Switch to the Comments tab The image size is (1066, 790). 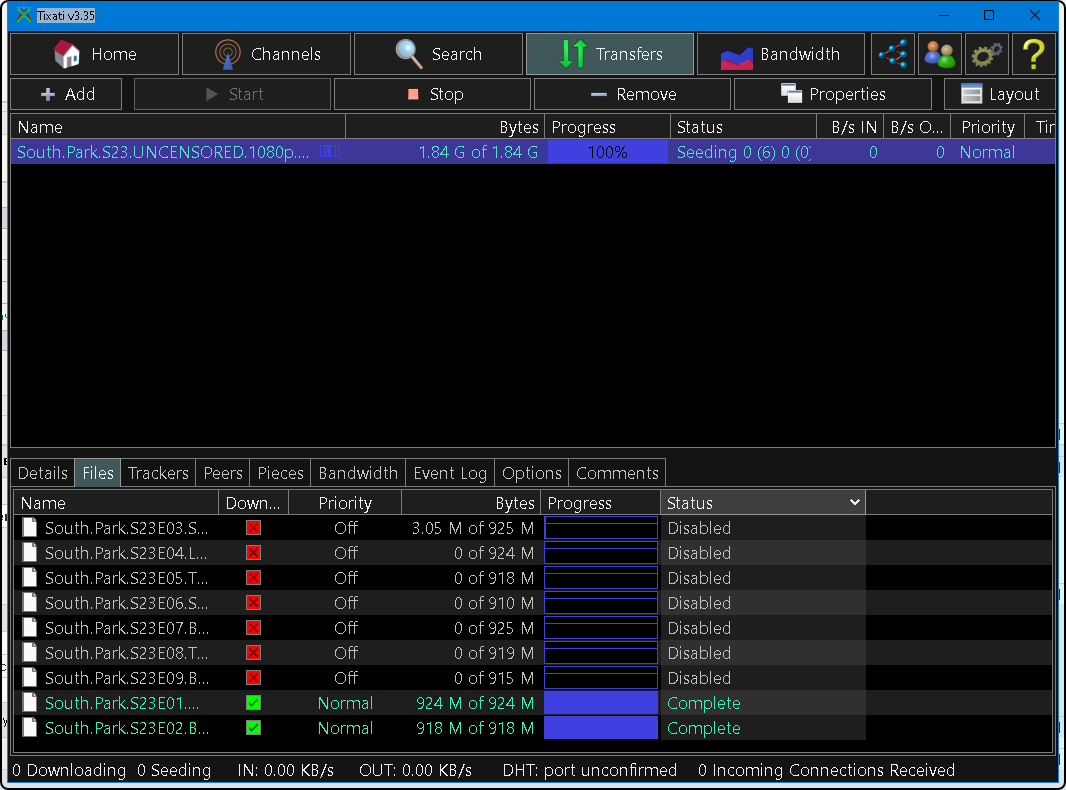pyautogui.click(x=617, y=473)
